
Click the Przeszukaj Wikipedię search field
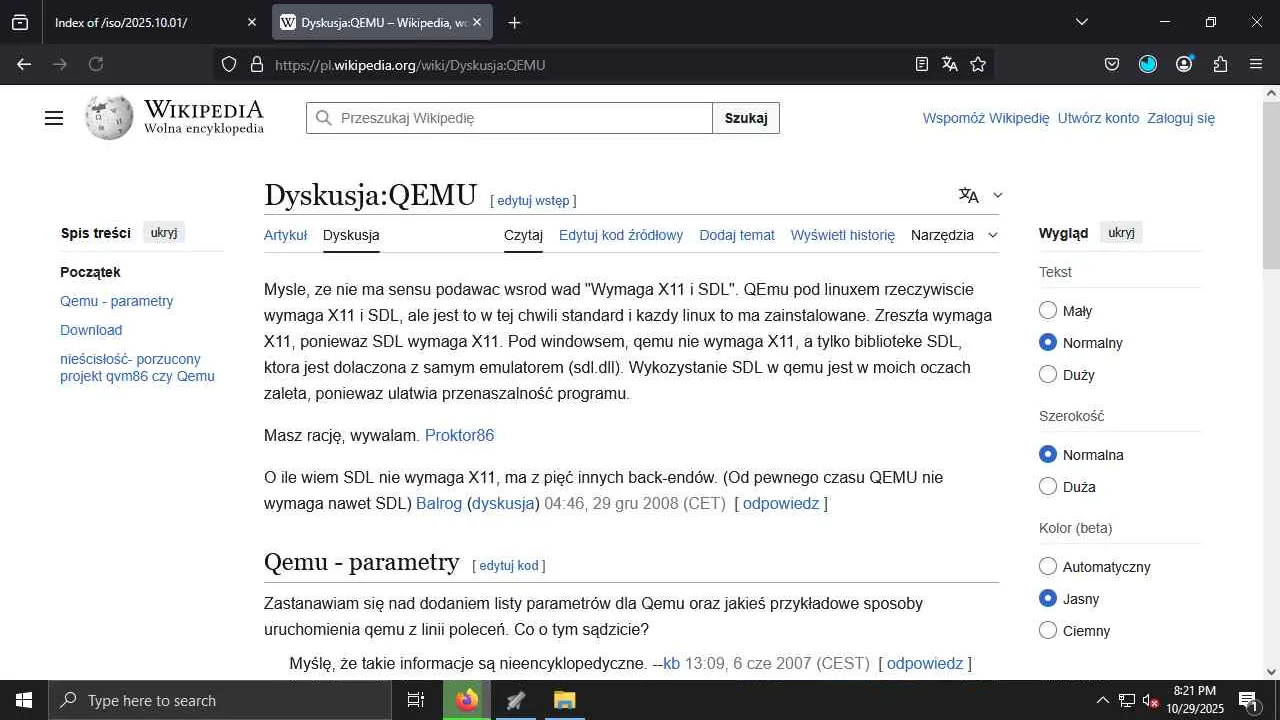(509, 118)
